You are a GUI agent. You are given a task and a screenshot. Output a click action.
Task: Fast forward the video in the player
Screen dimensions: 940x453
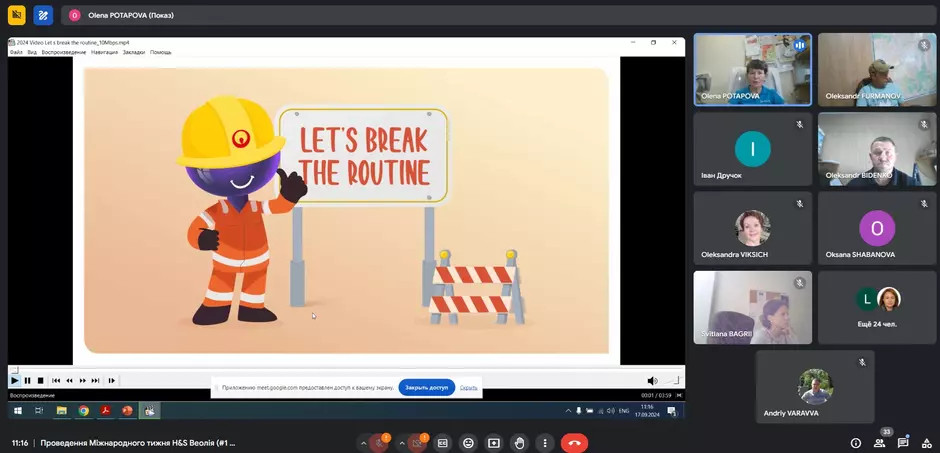point(83,380)
